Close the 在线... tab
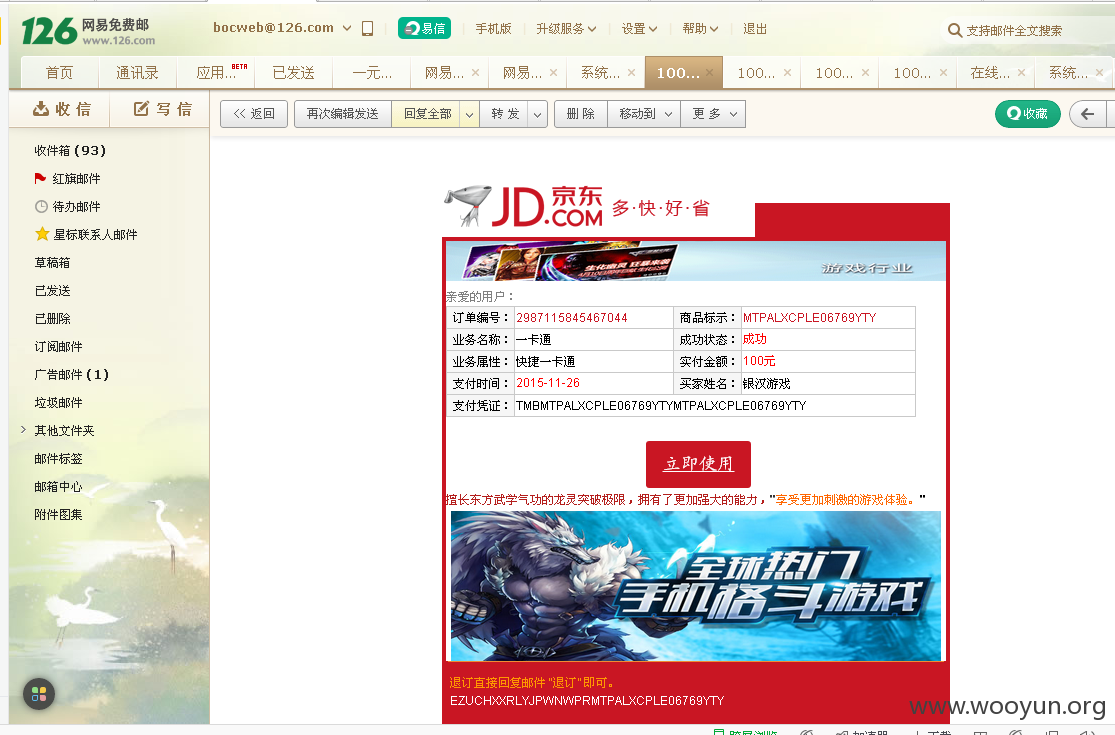This screenshot has height=735, width=1115. coord(1021,73)
